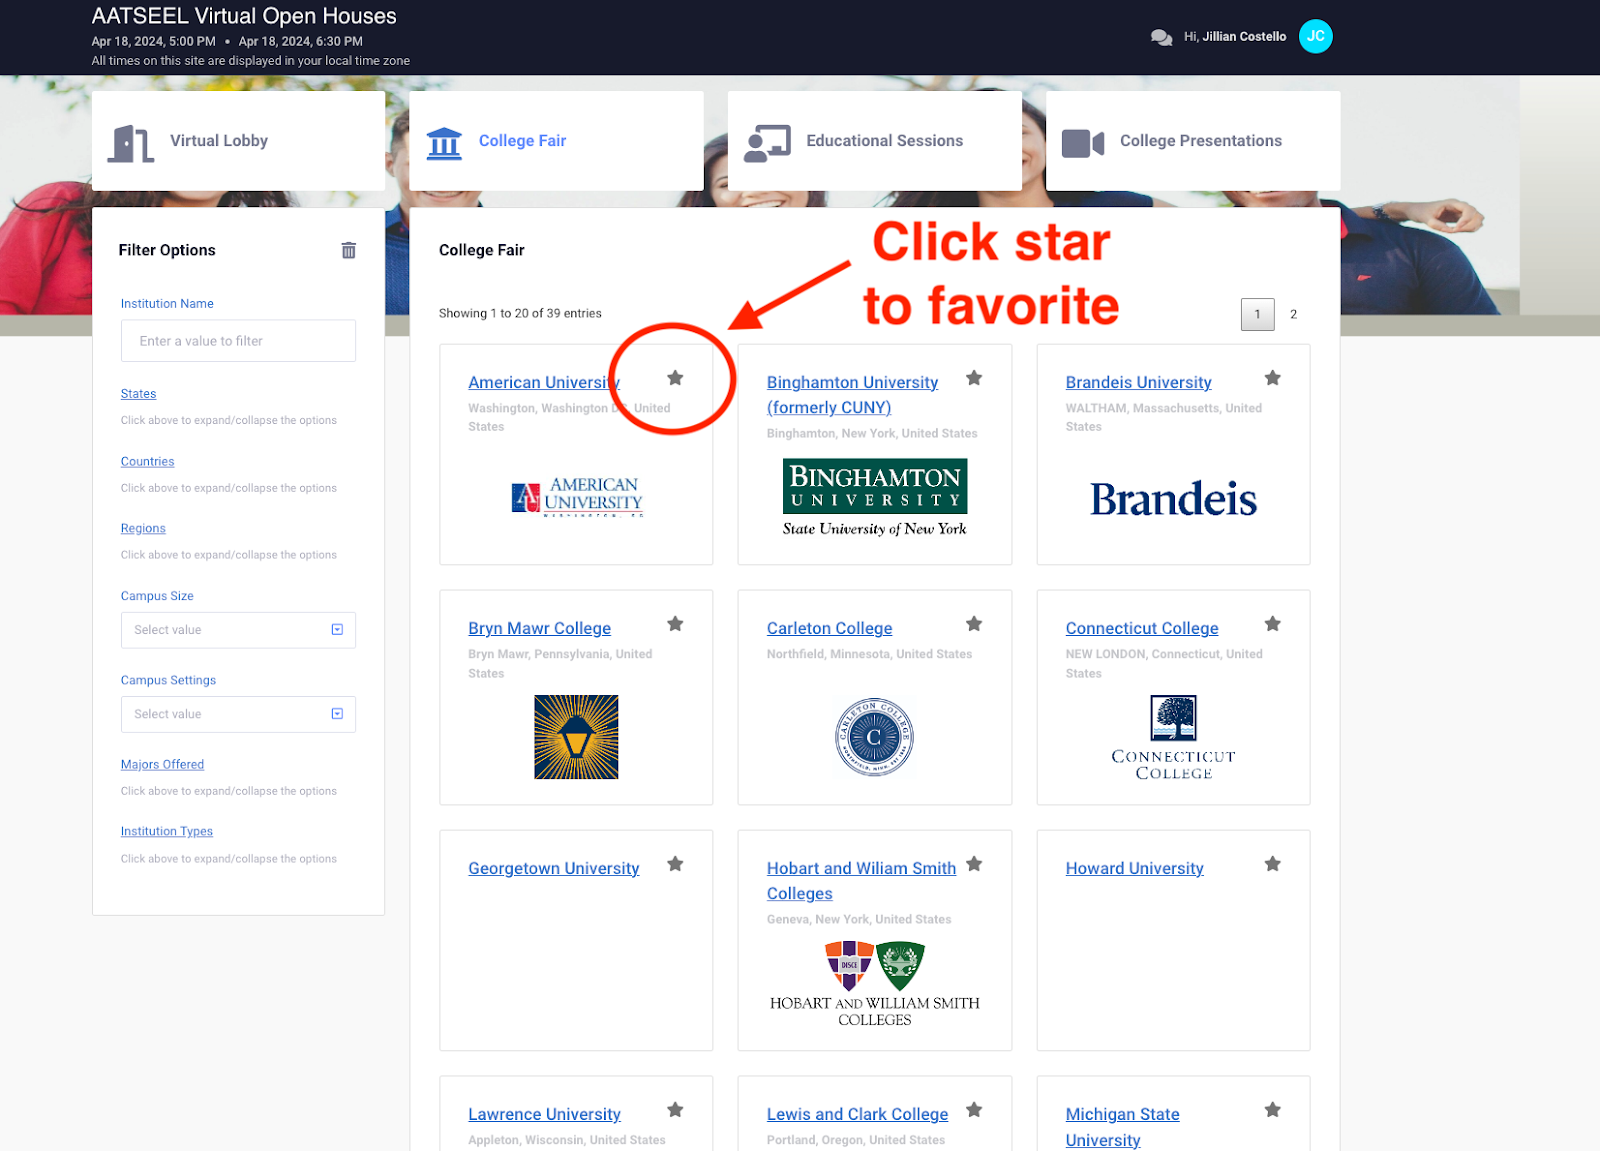Click the Michigan State University star icon
Image resolution: width=1600 pixels, height=1151 pixels.
(1272, 1110)
